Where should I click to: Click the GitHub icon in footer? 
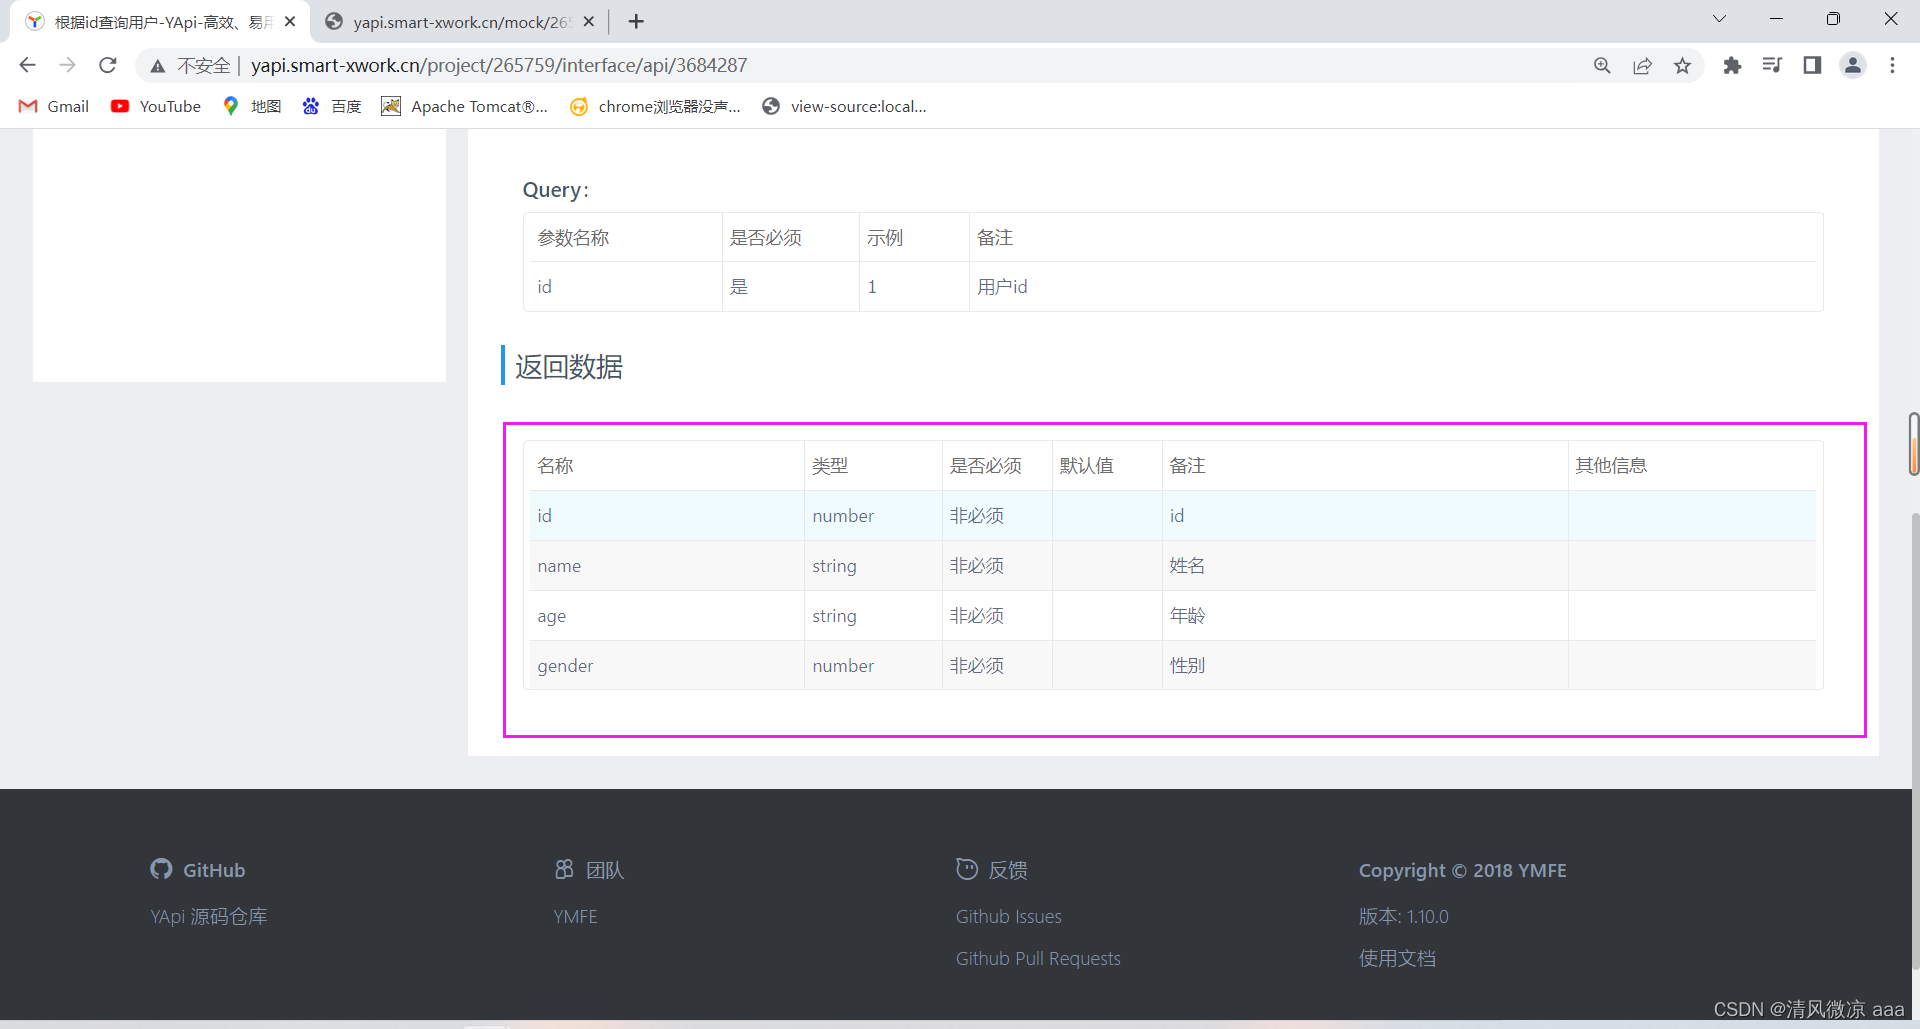[x=161, y=869]
